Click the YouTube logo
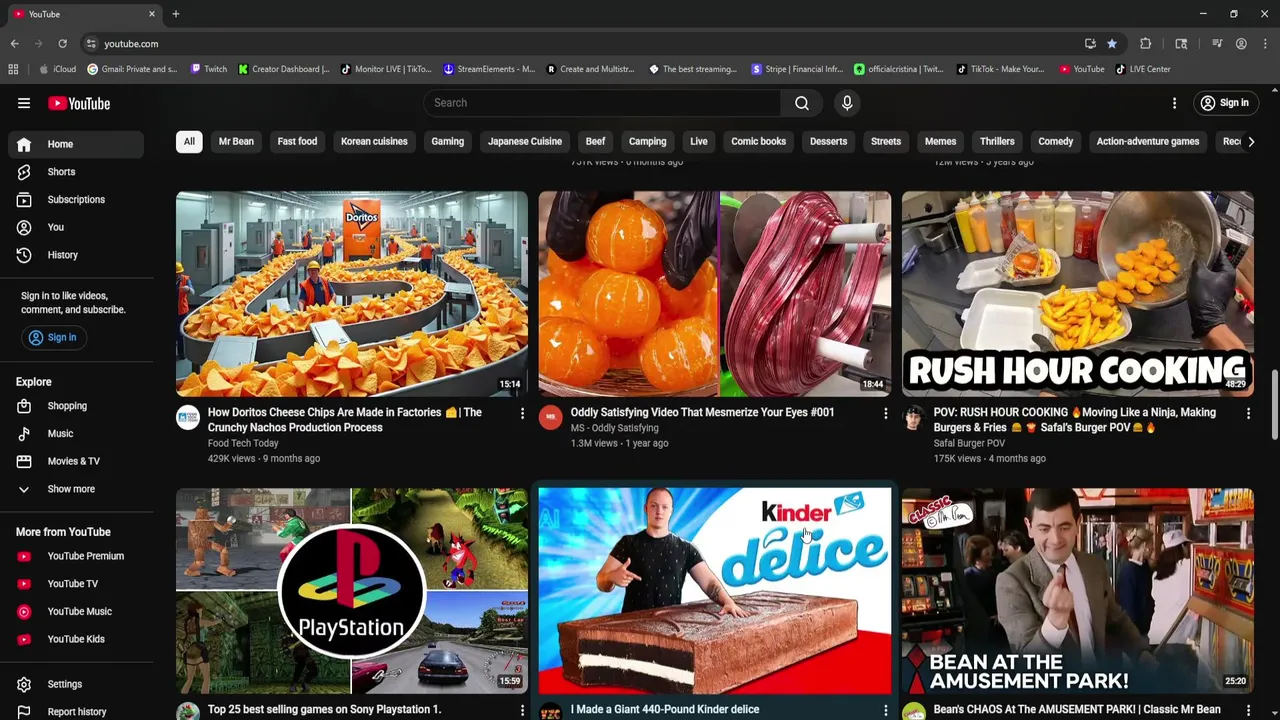The width and height of the screenshot is (1280, 720). pyautogui.click(x=79, y=103)
